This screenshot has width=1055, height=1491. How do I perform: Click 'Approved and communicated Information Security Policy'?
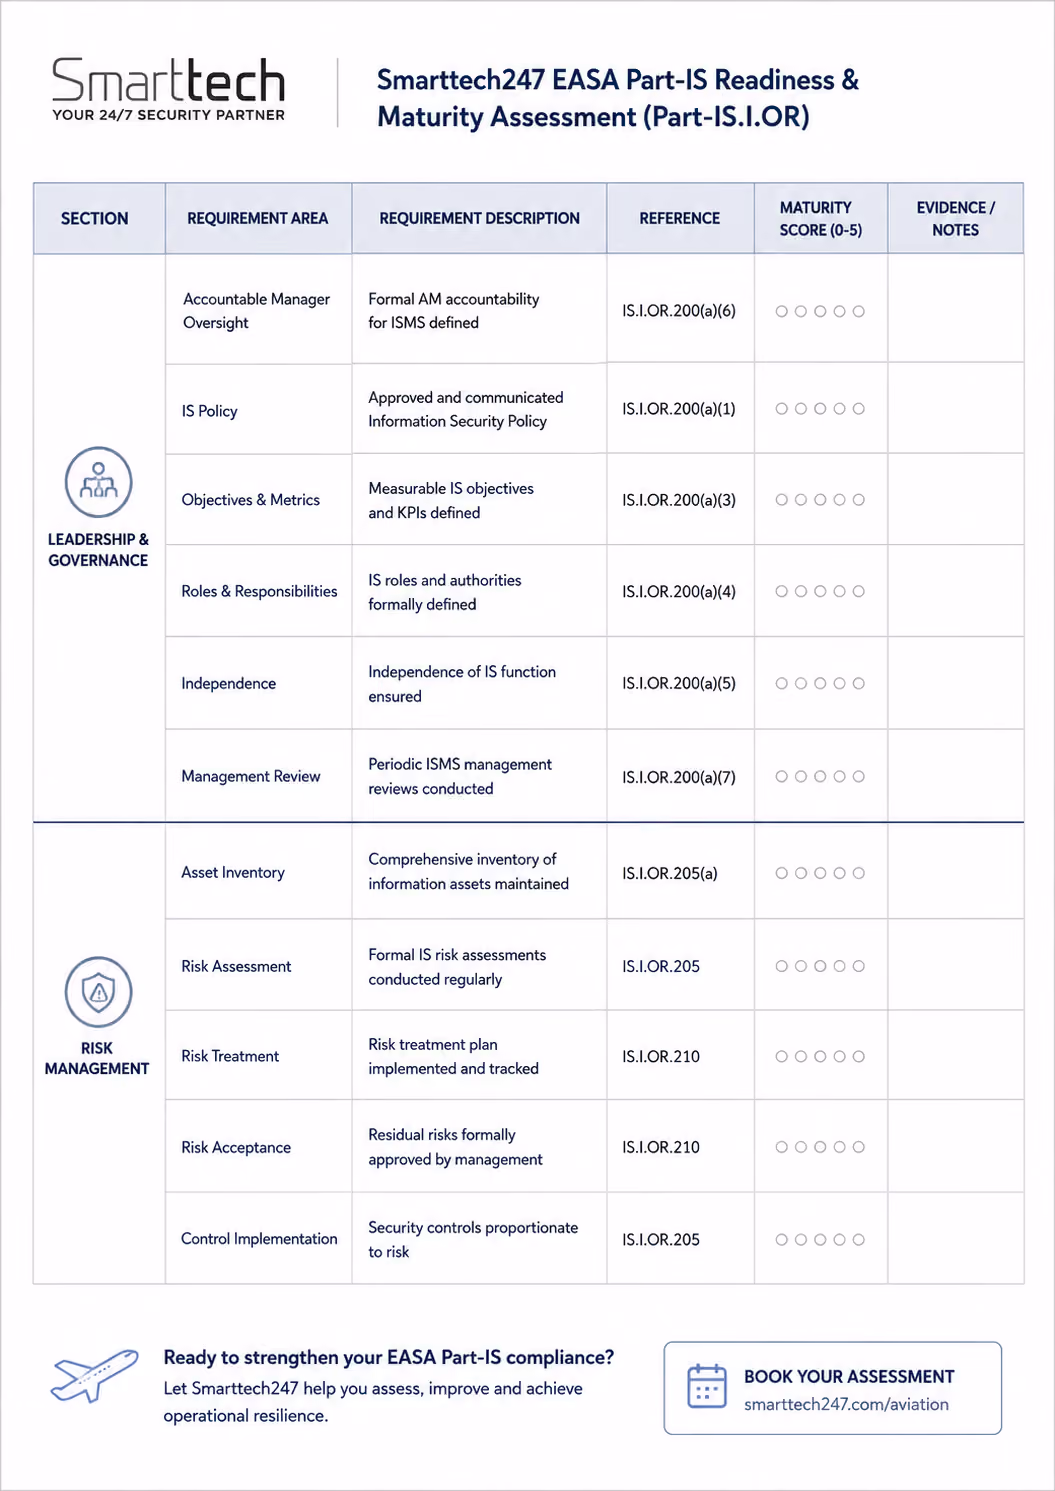coord(466,409)
